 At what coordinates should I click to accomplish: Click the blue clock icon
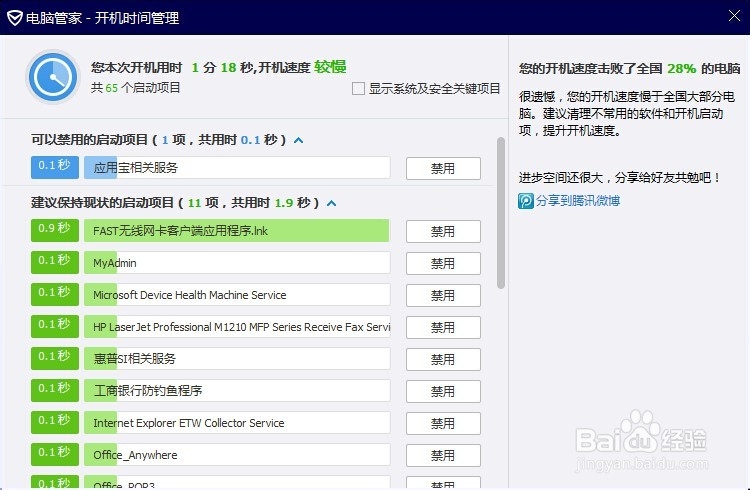pyautogui.click(x=53, y=77)
